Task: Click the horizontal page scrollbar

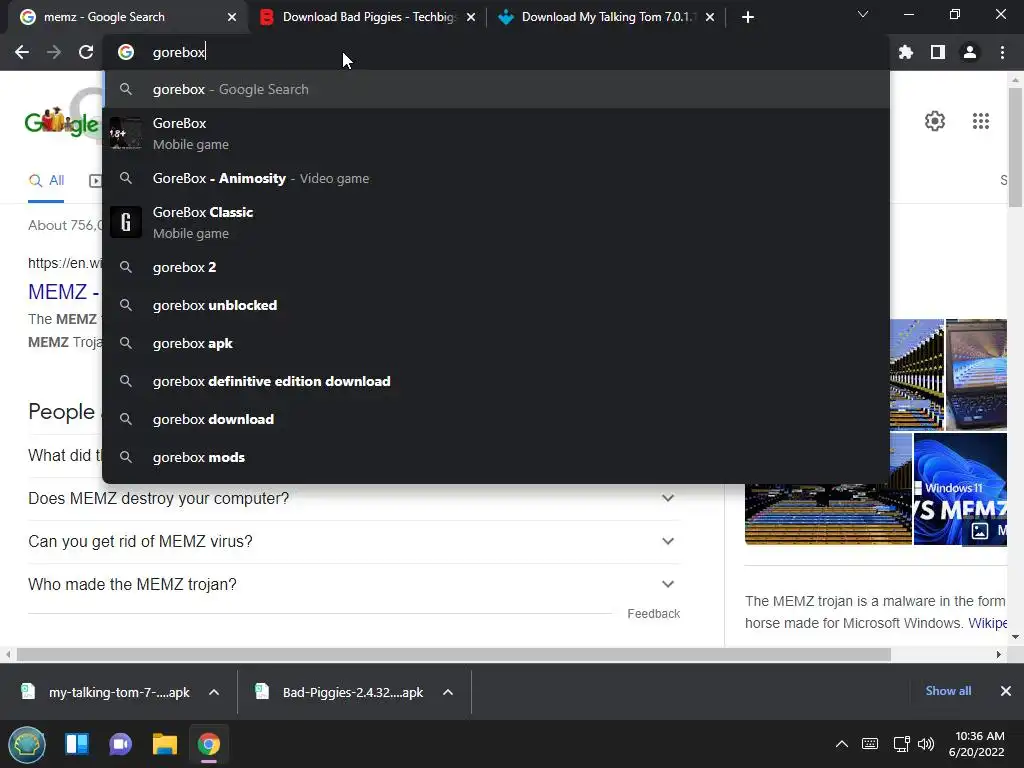Action: click(x=454, y=654)
